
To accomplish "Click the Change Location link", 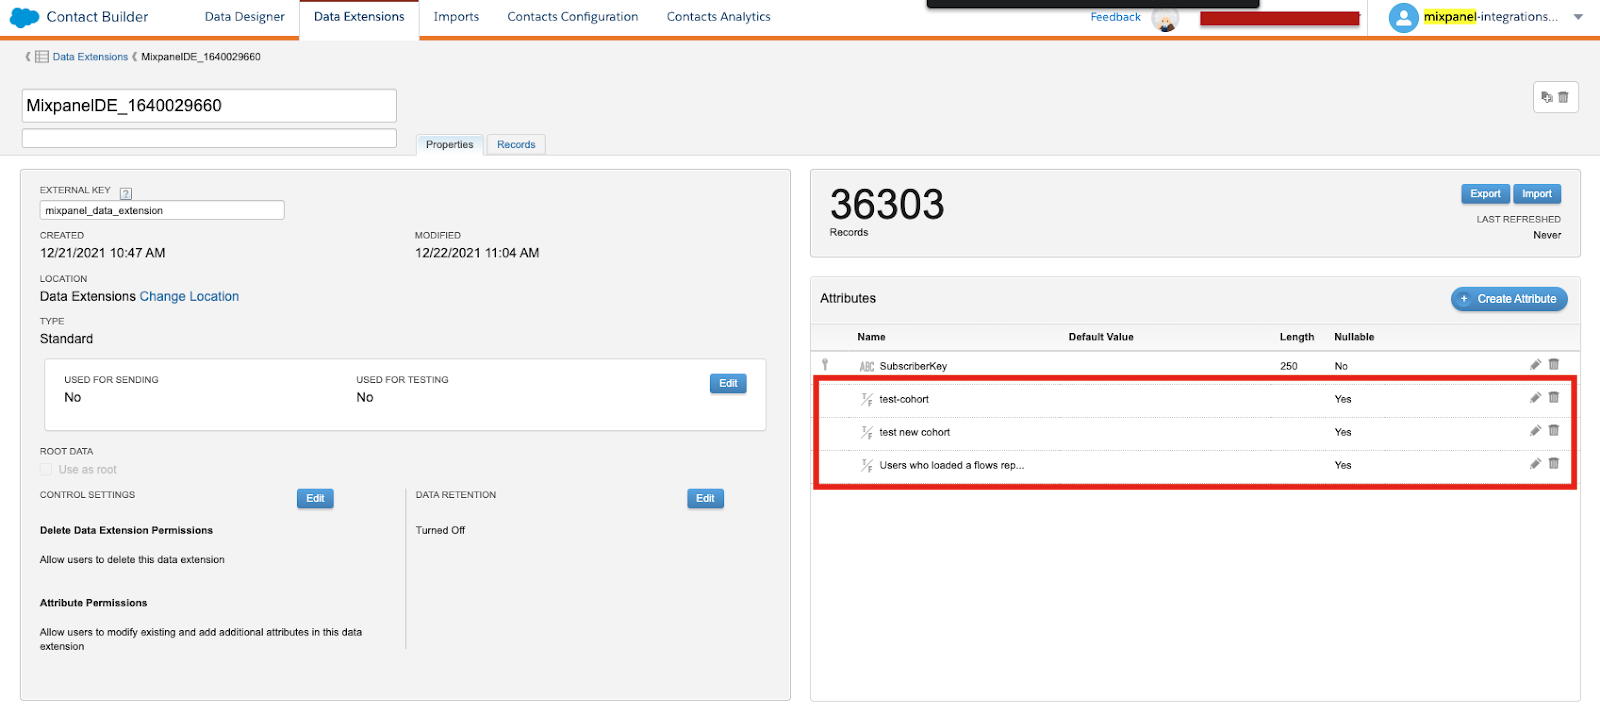I will [189, 297].
